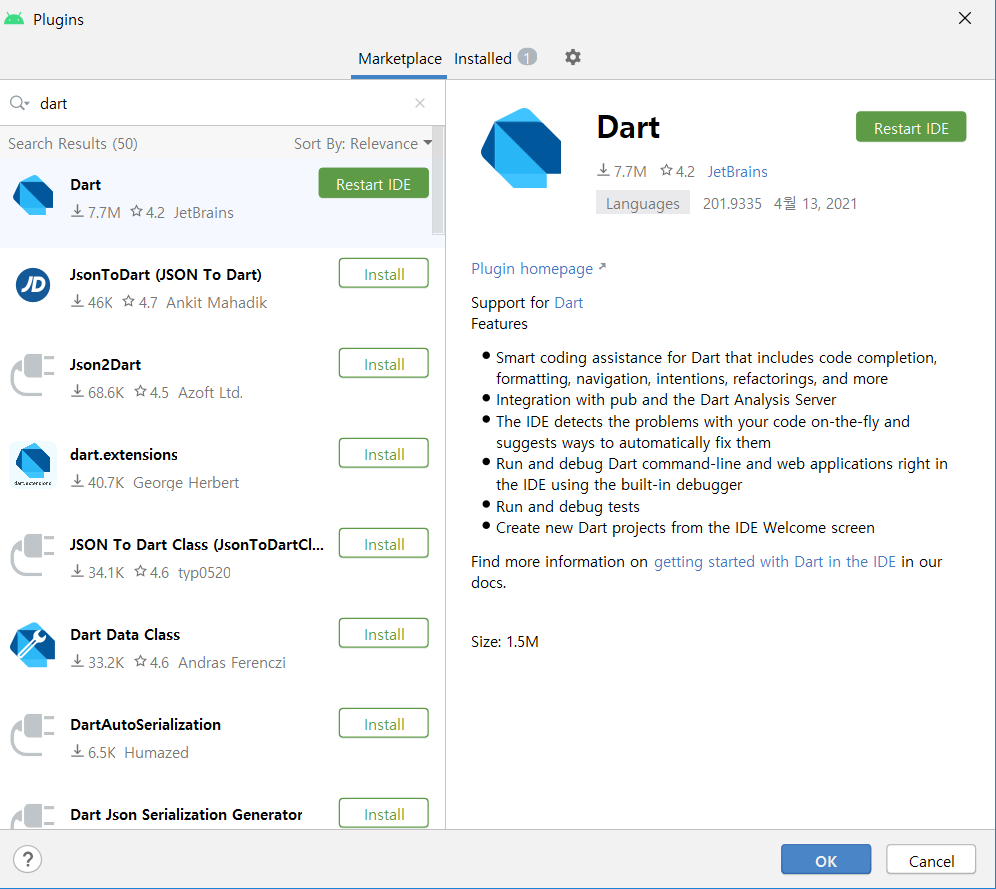Install the Dart Data Class plugin
Image resolution: width=996 pixels, height=889 pixels.
(x=384, y=634)
